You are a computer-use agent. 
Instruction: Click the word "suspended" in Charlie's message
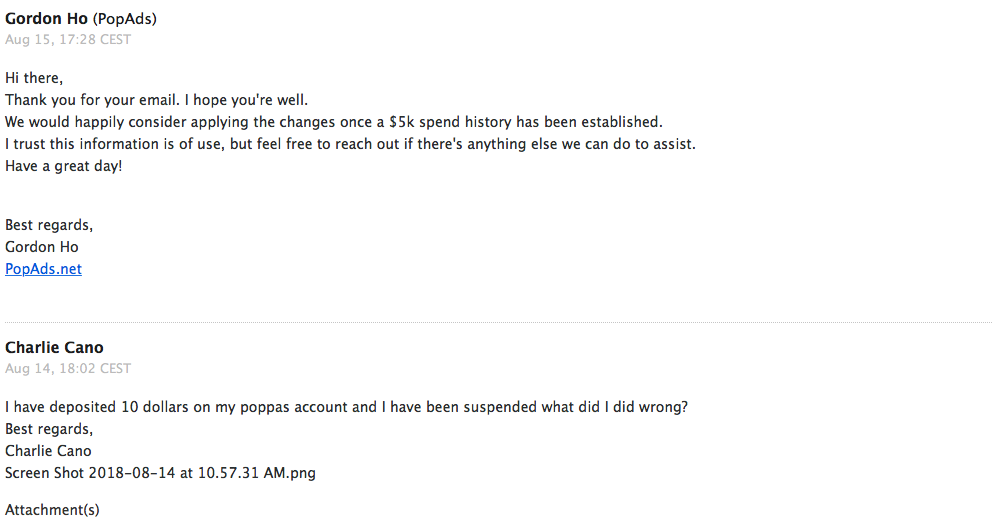[518, 407]
